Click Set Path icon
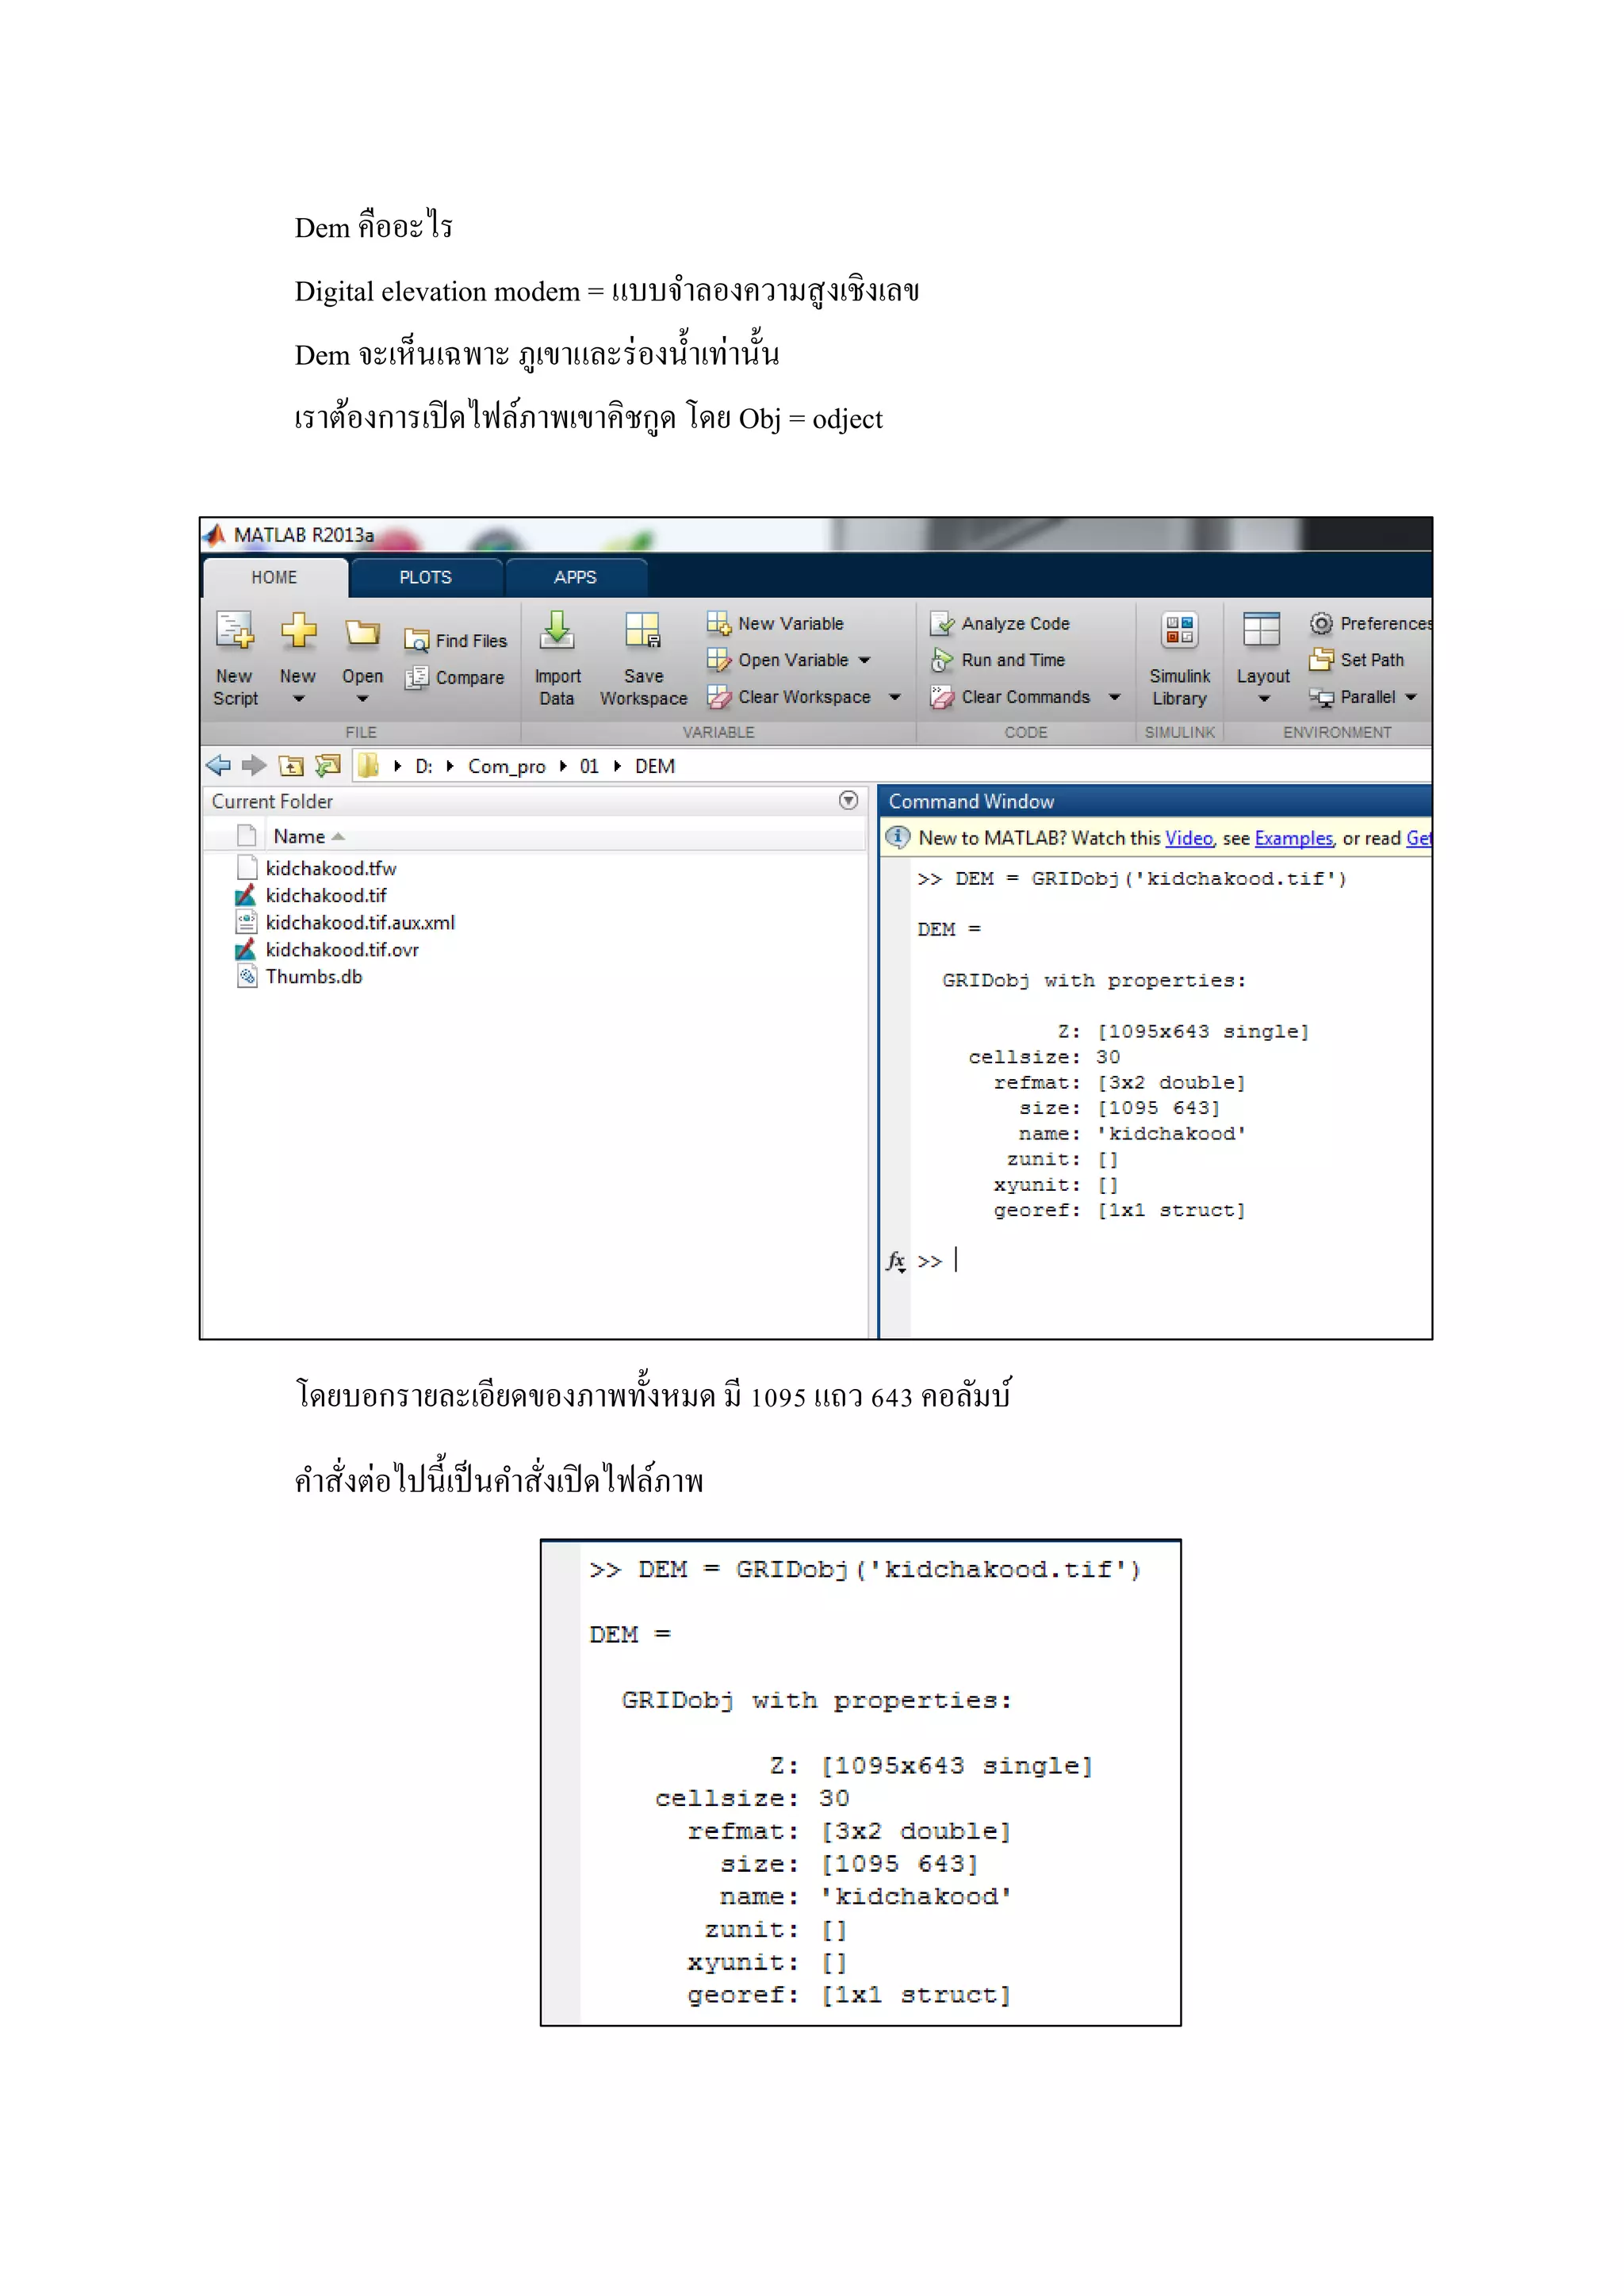The width and height of the screenshot is (1624, 2296). click(1321, 660)
